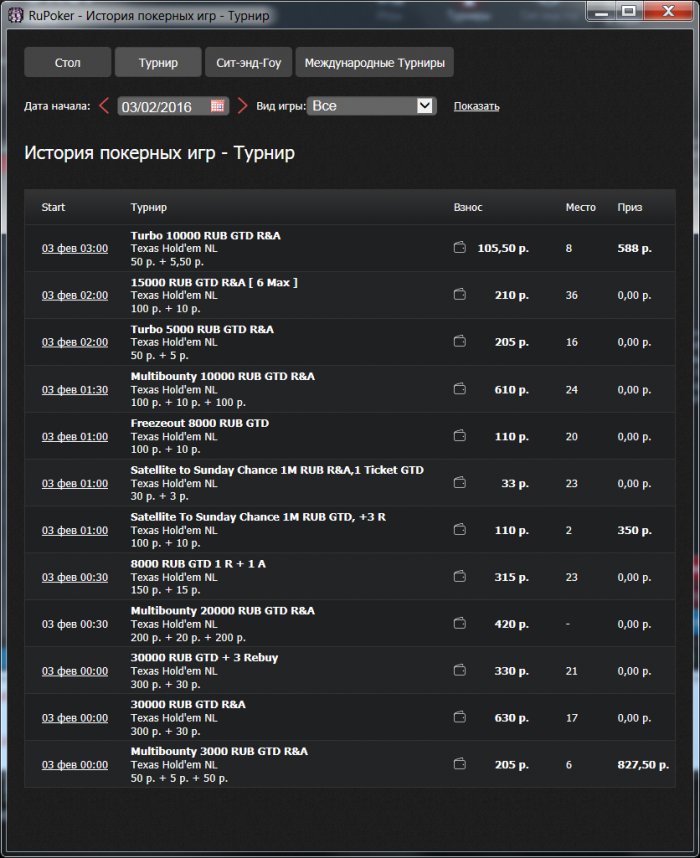Switch to the Сит-энд-Гоу tab
The width and height of the screenshot is (700, 858).
point(248,62)
